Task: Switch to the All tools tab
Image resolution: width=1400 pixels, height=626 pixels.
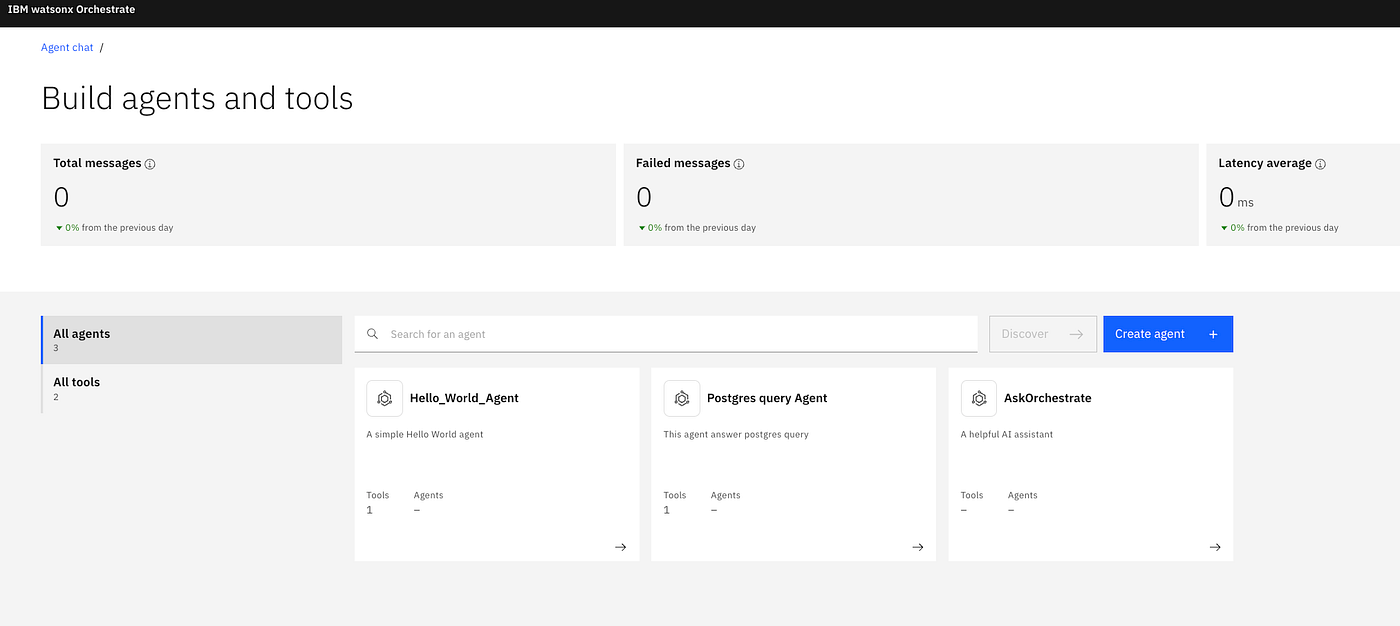Action: pos(192,388)
